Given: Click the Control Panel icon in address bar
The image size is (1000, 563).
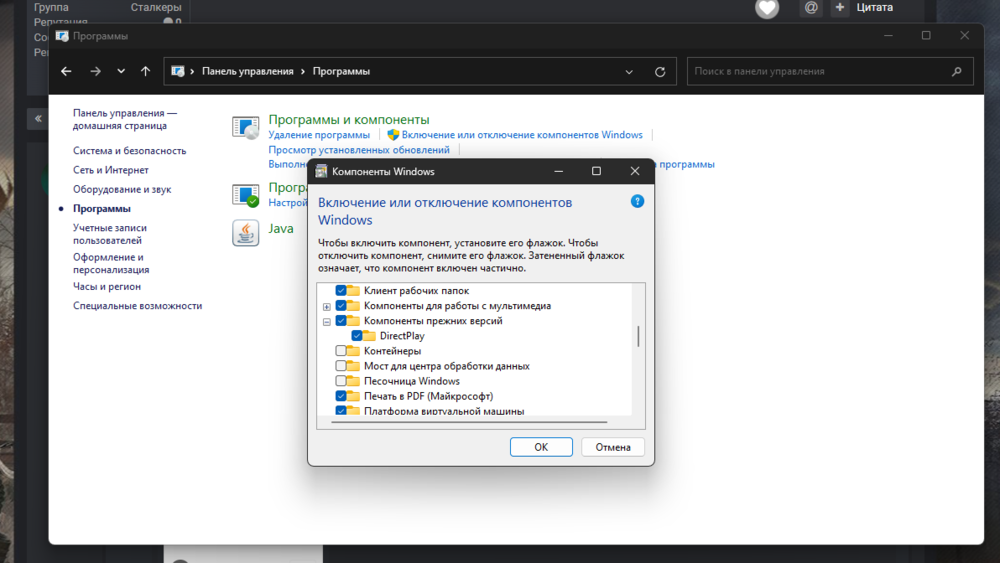Looking at the screenshot, I should coord(178,71).
